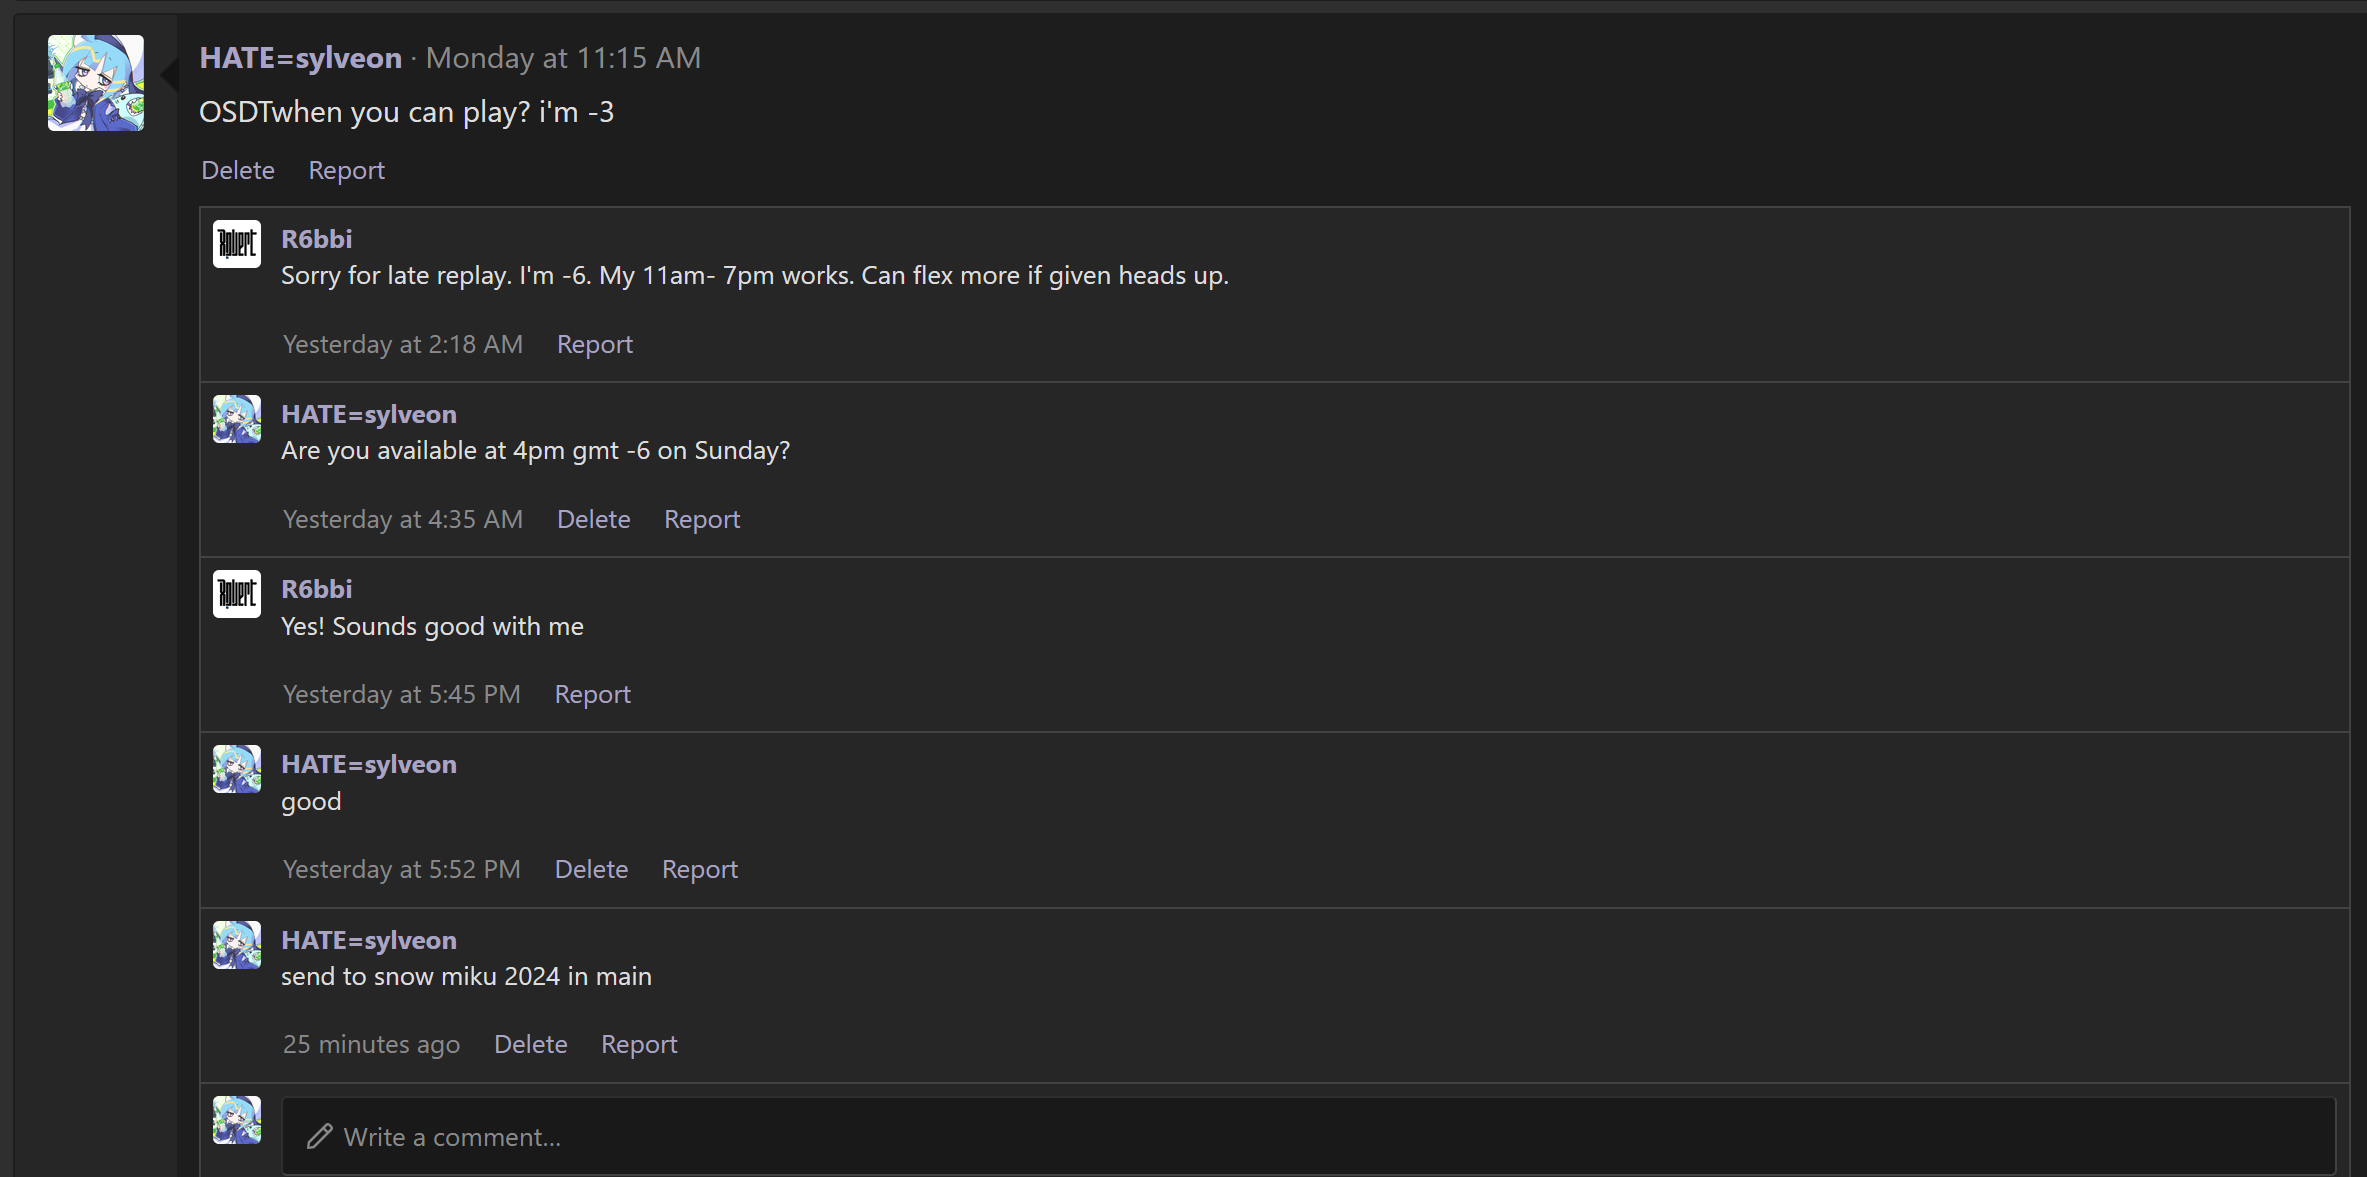Delete the "good" comment from 5:52 PM
Image resolution: width=2367 pixels, height=1177 pixels.
coord(591,869)
